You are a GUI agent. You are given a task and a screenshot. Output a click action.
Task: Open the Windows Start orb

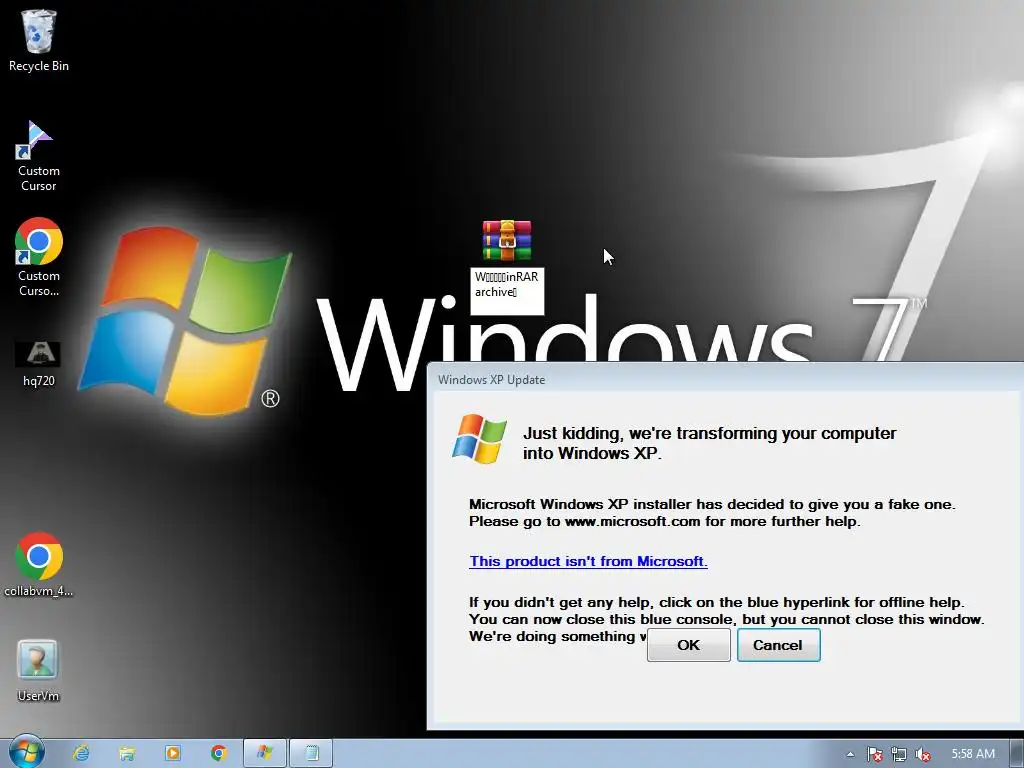click(x=26, y=752)
